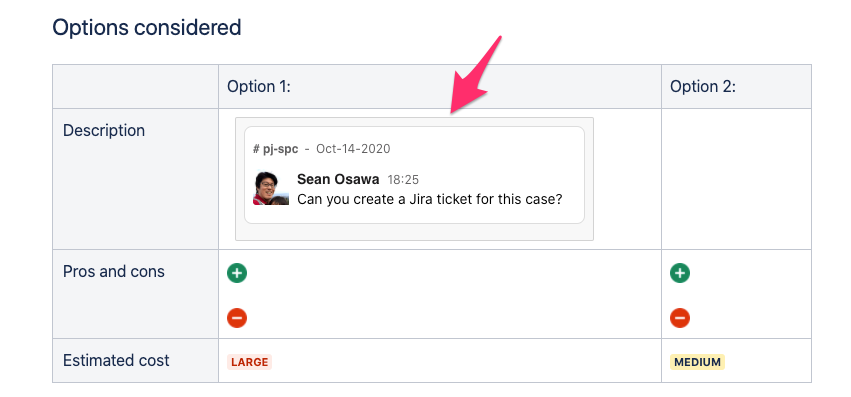The image size is (851, 397).
Task: Click the red minus icon under Option 2
Action: point(680,318)
